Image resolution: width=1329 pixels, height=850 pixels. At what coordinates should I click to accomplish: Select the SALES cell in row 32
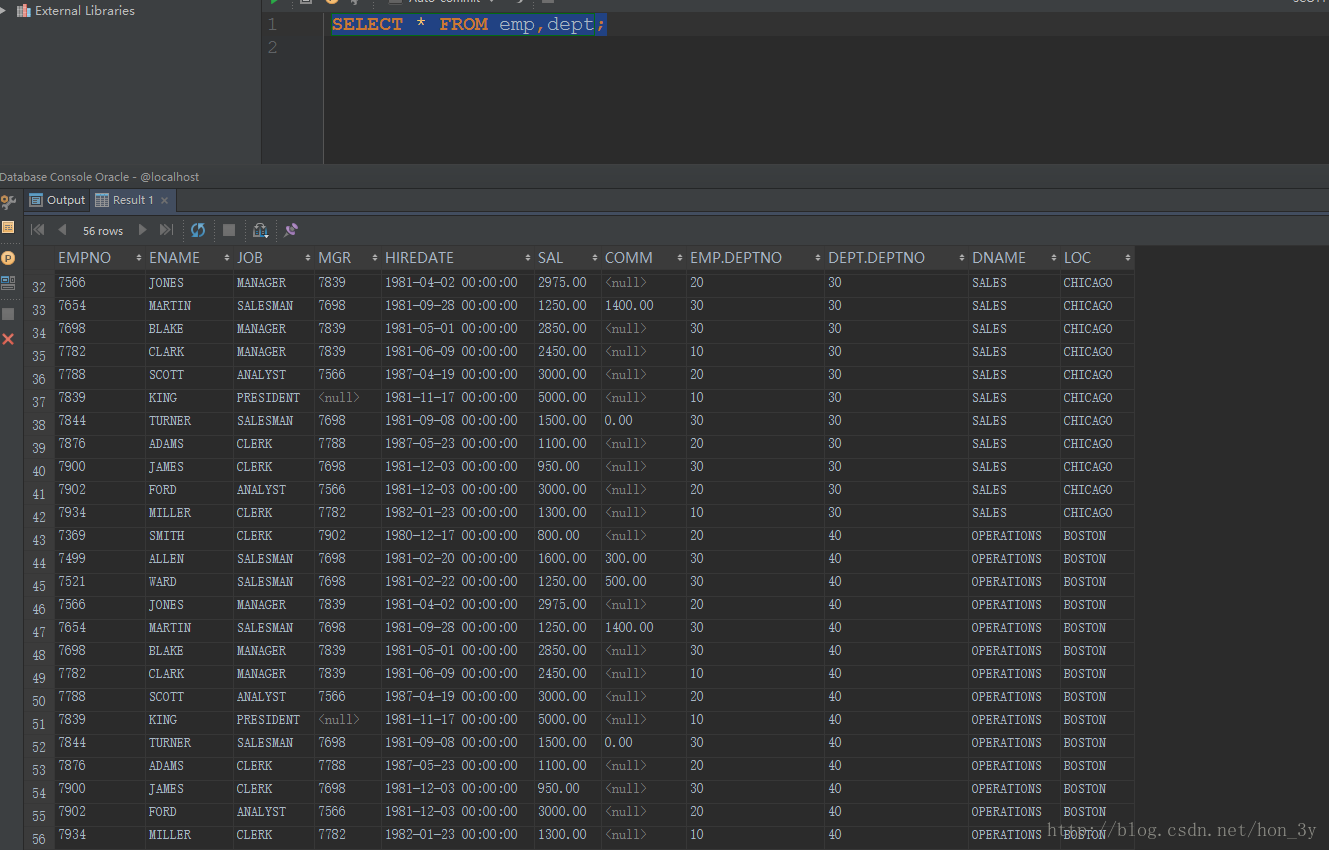click(990, 283)
